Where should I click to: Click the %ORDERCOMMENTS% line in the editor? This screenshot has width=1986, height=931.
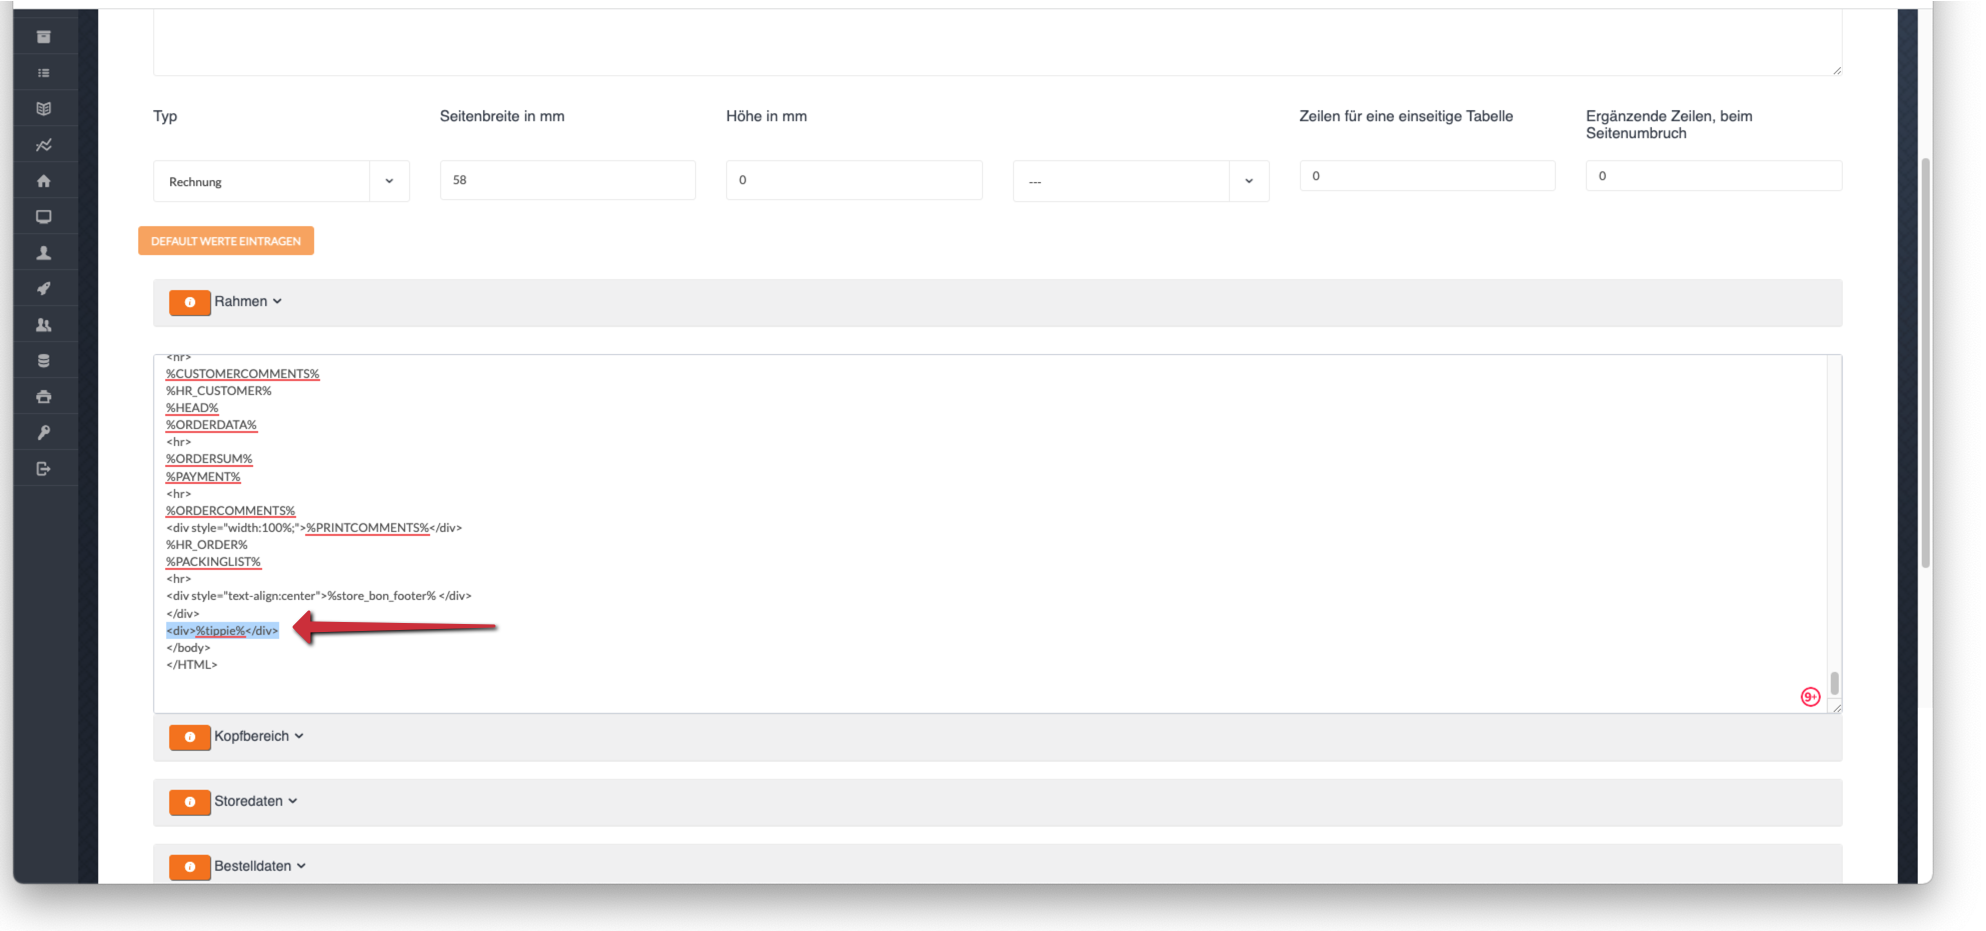(231, 511)
